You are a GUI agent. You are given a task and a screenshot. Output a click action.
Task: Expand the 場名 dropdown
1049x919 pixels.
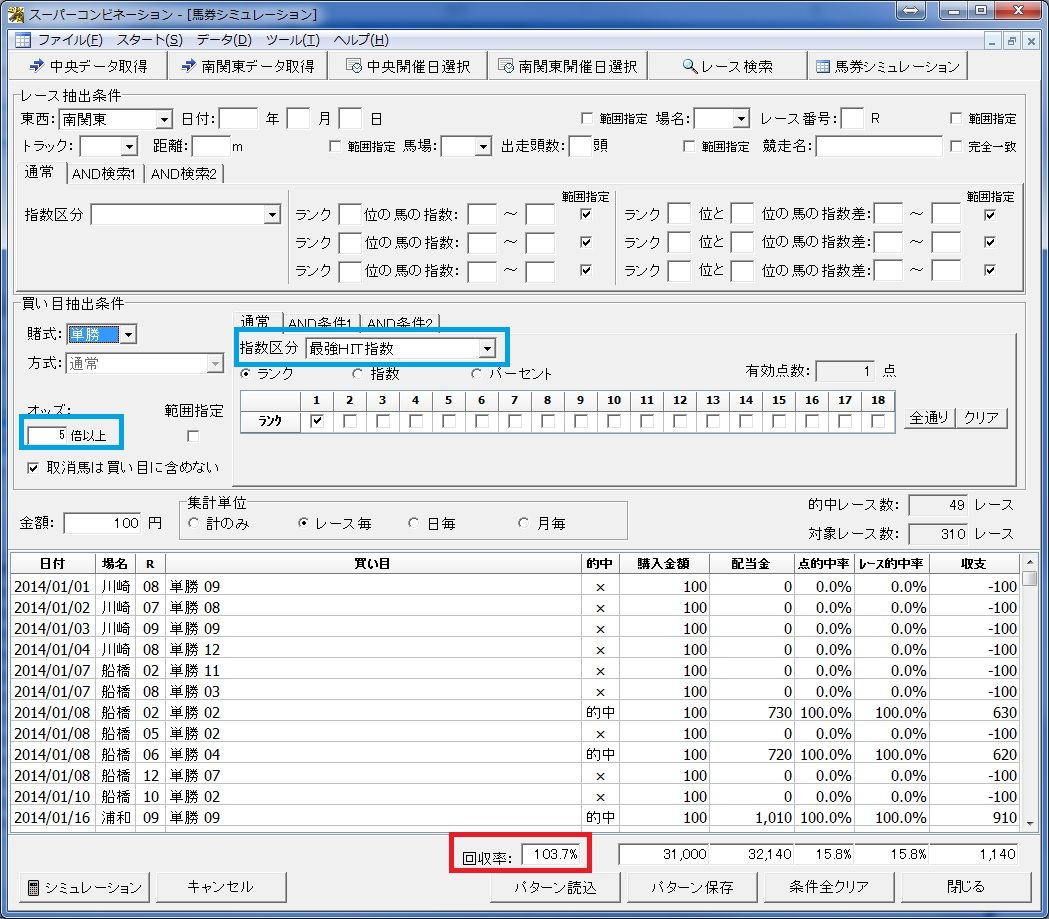point(741,120)
